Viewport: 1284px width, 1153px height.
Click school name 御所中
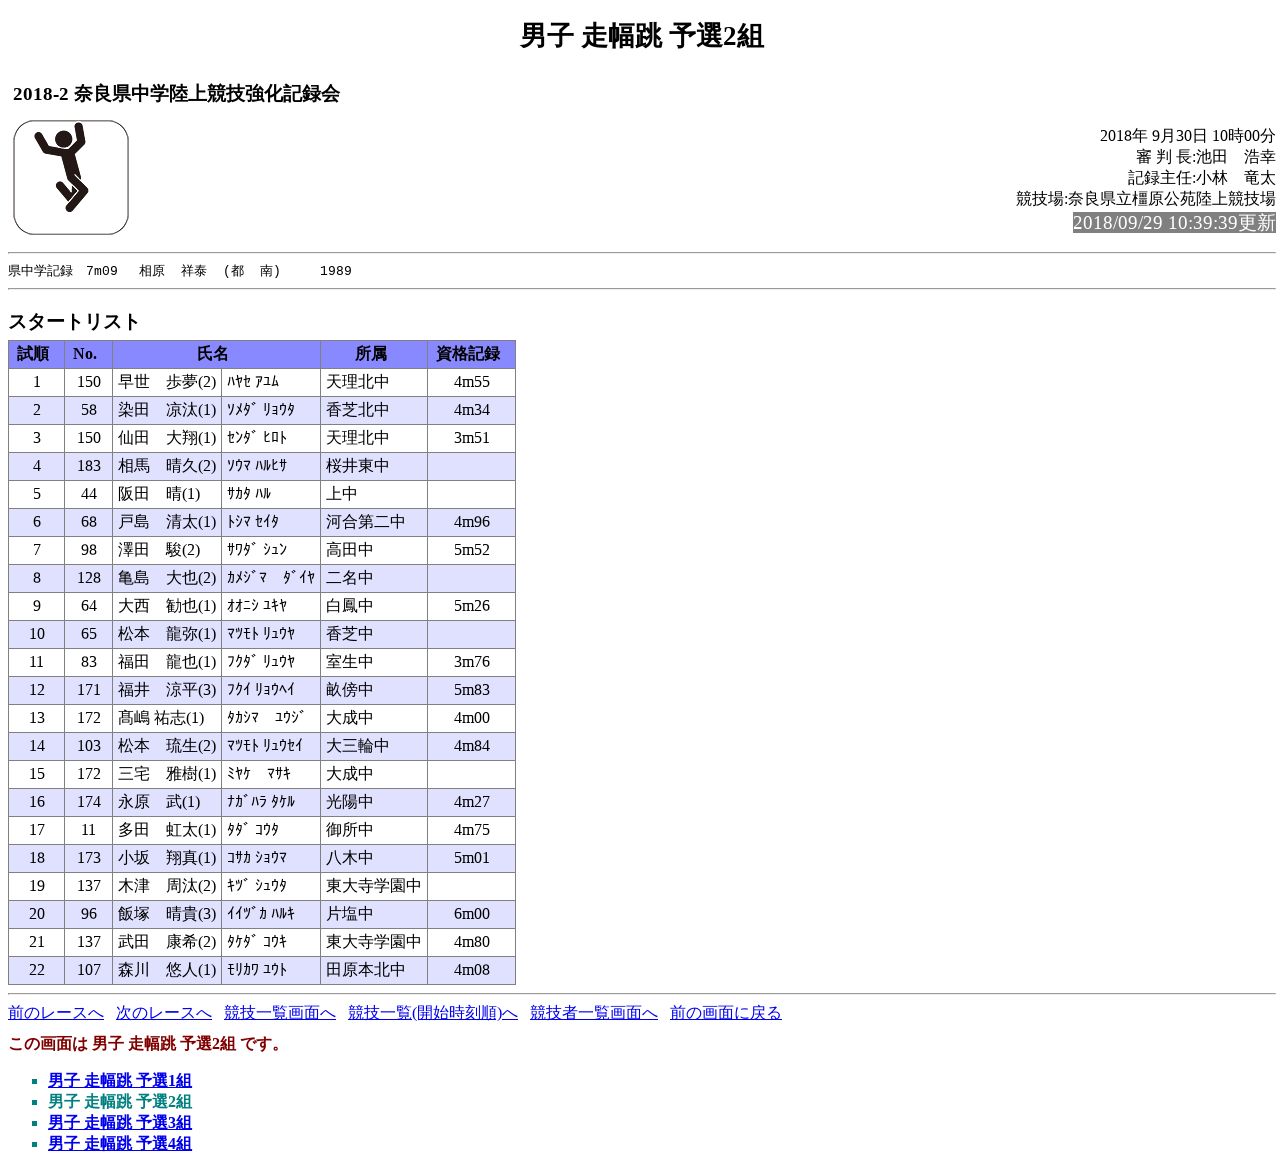[350, 830]
